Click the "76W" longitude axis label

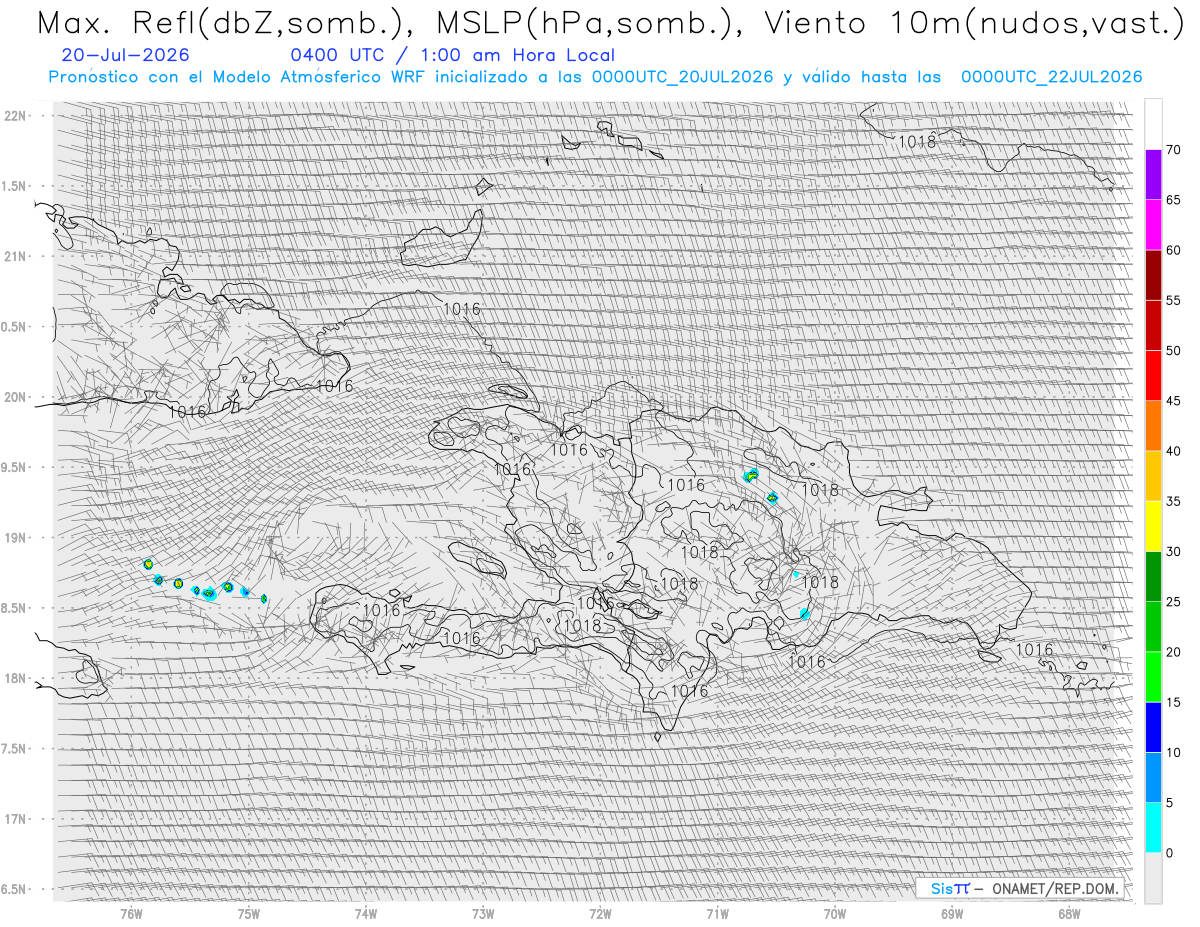pos(131,914)
